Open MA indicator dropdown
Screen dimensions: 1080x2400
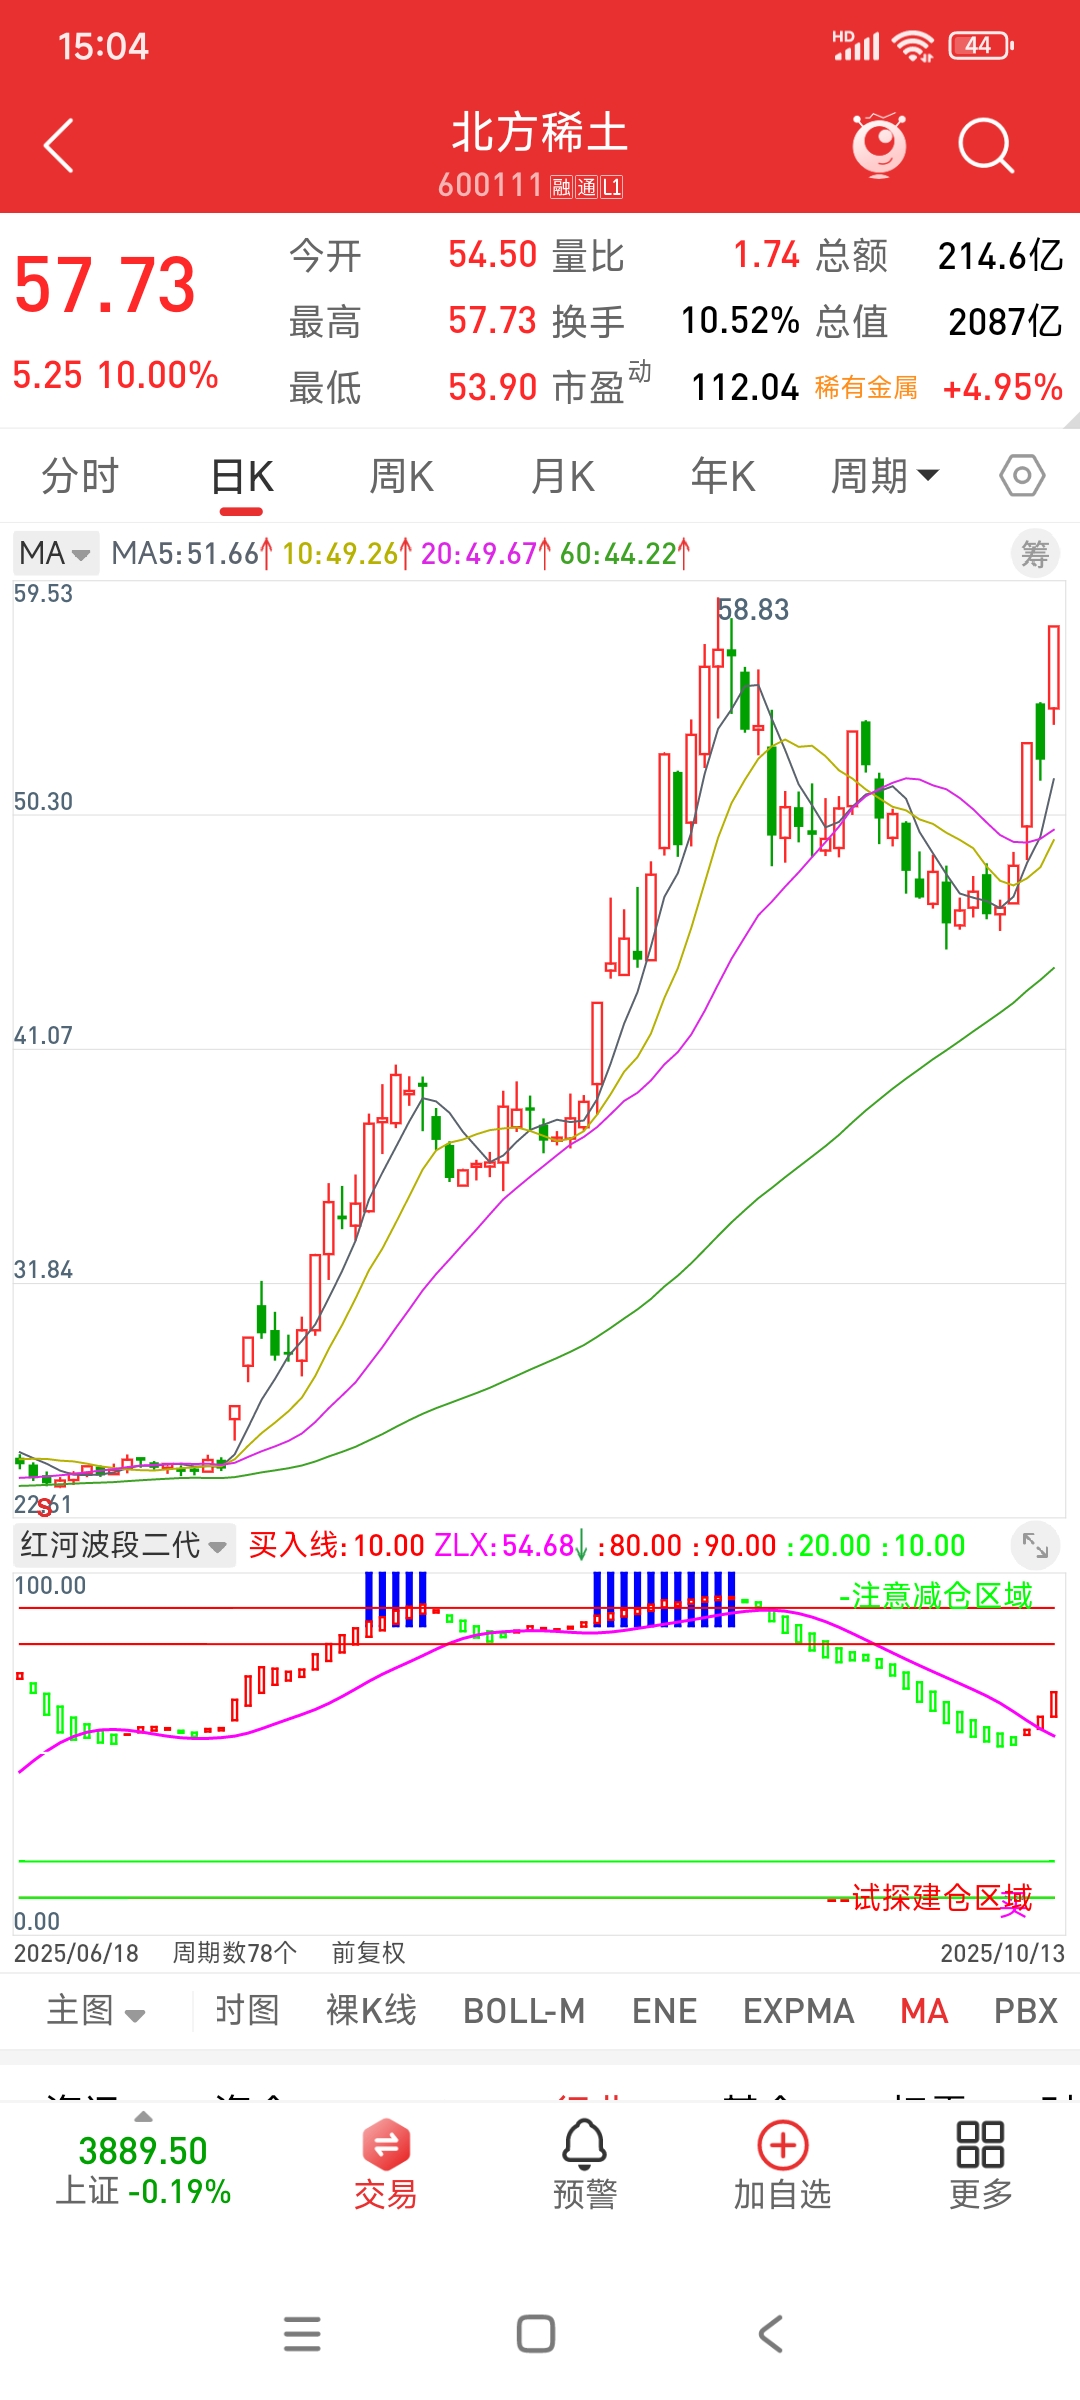coord(56,553)
